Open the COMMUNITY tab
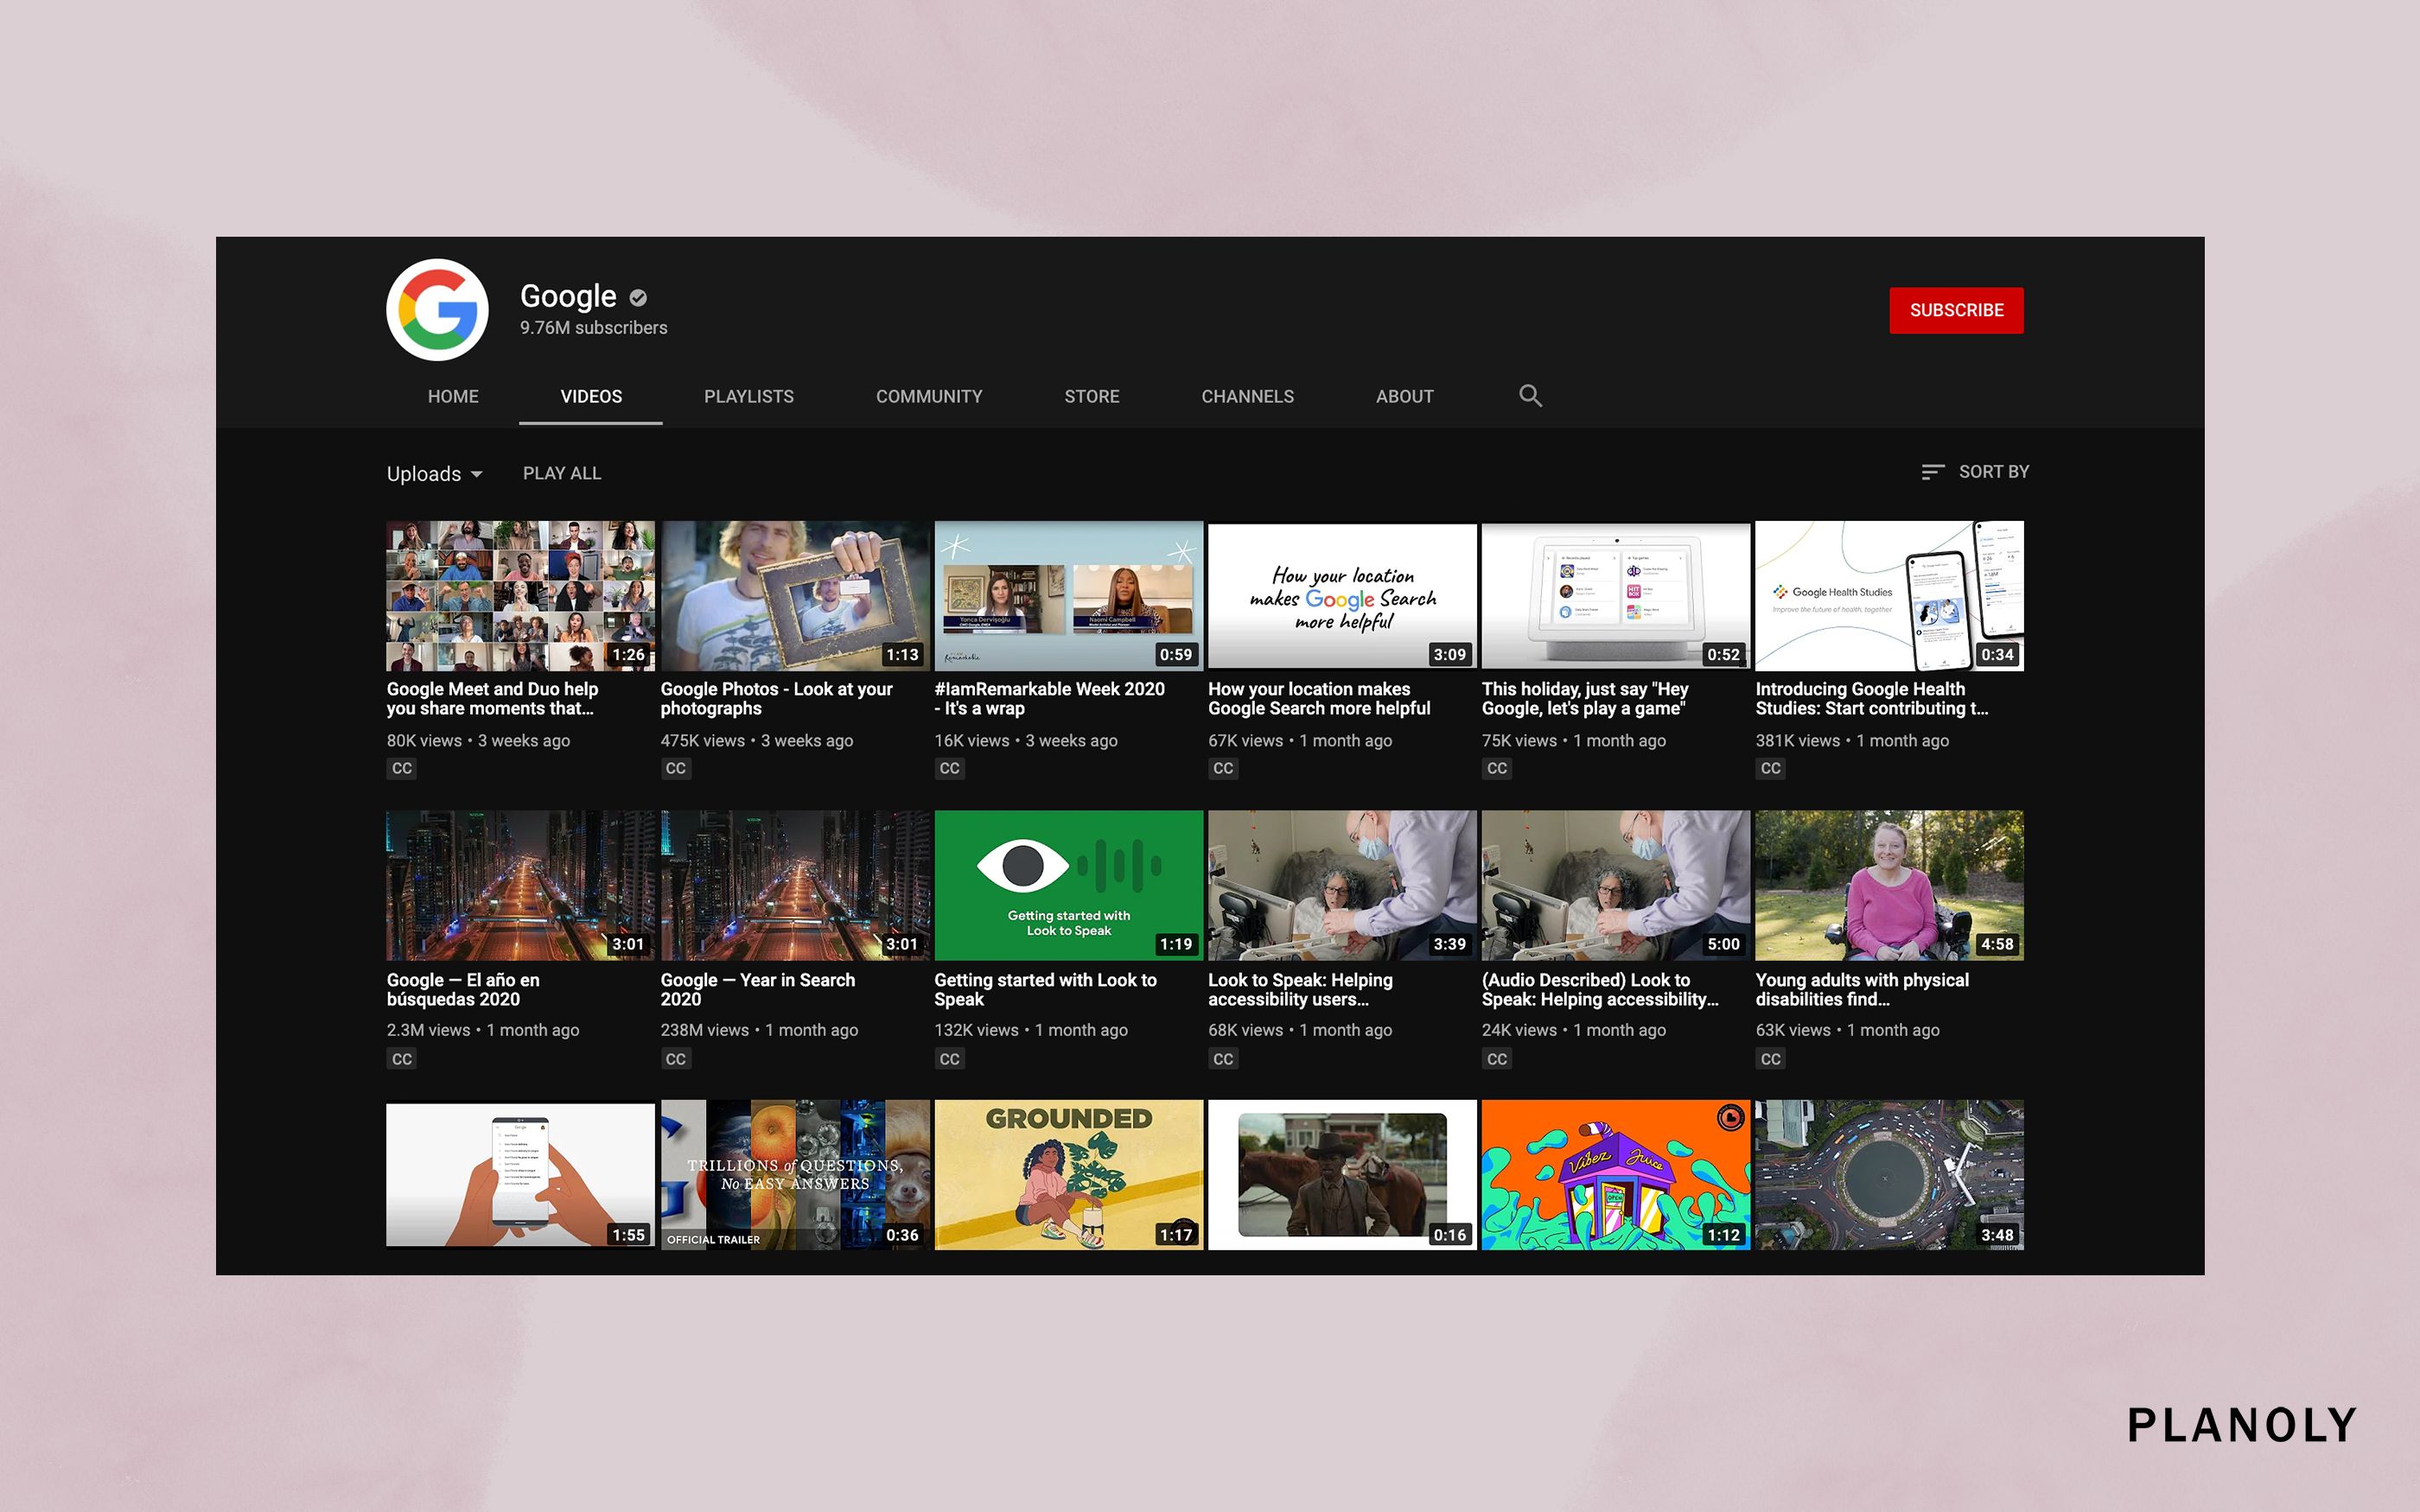The width and height of the screenshot is (2420, 1512). point(928,396)
